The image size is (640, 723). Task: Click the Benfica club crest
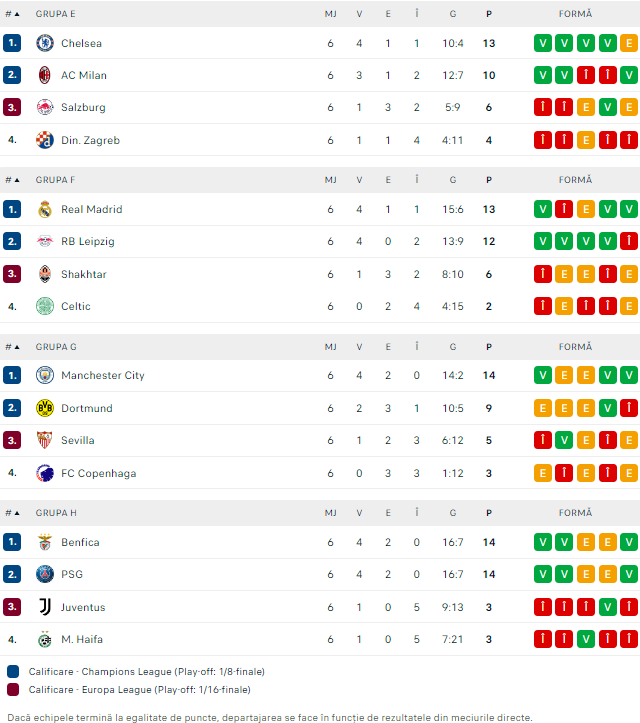45,542
